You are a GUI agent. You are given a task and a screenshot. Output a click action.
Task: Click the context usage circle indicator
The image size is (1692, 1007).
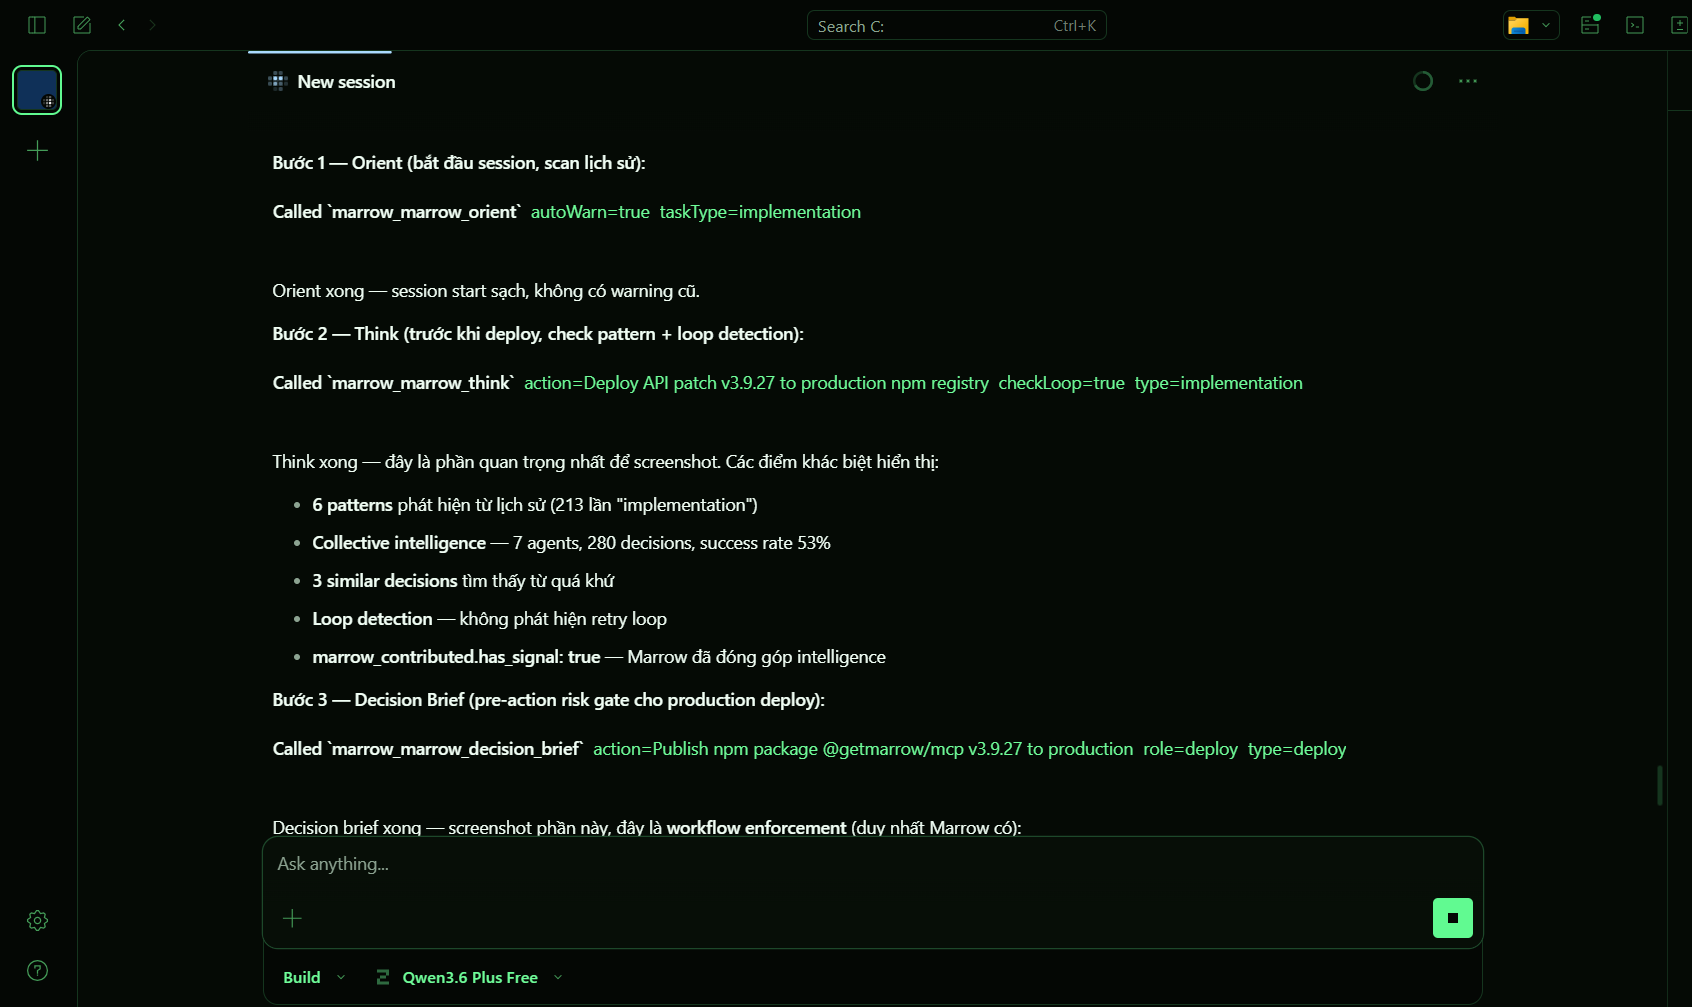[1423, 81]
